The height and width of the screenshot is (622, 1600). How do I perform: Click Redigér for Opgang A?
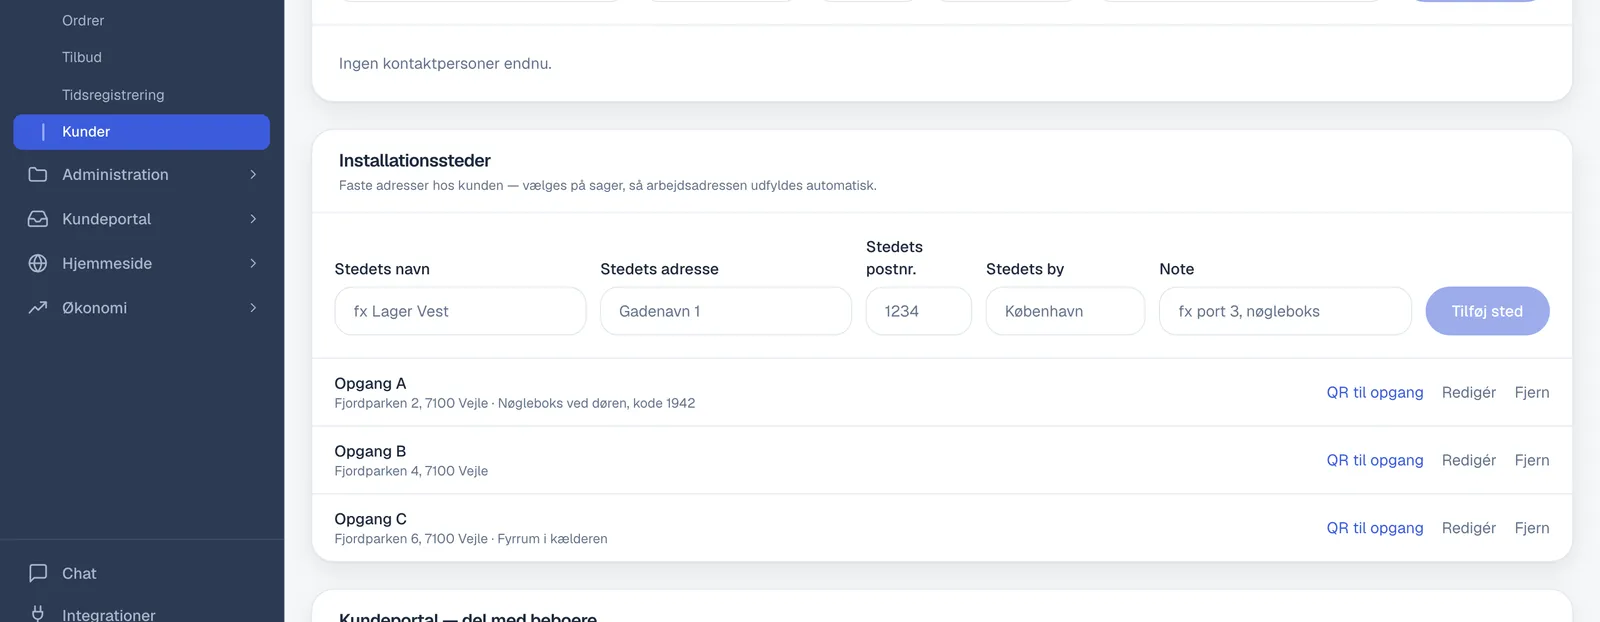(x=1468, y=392)
